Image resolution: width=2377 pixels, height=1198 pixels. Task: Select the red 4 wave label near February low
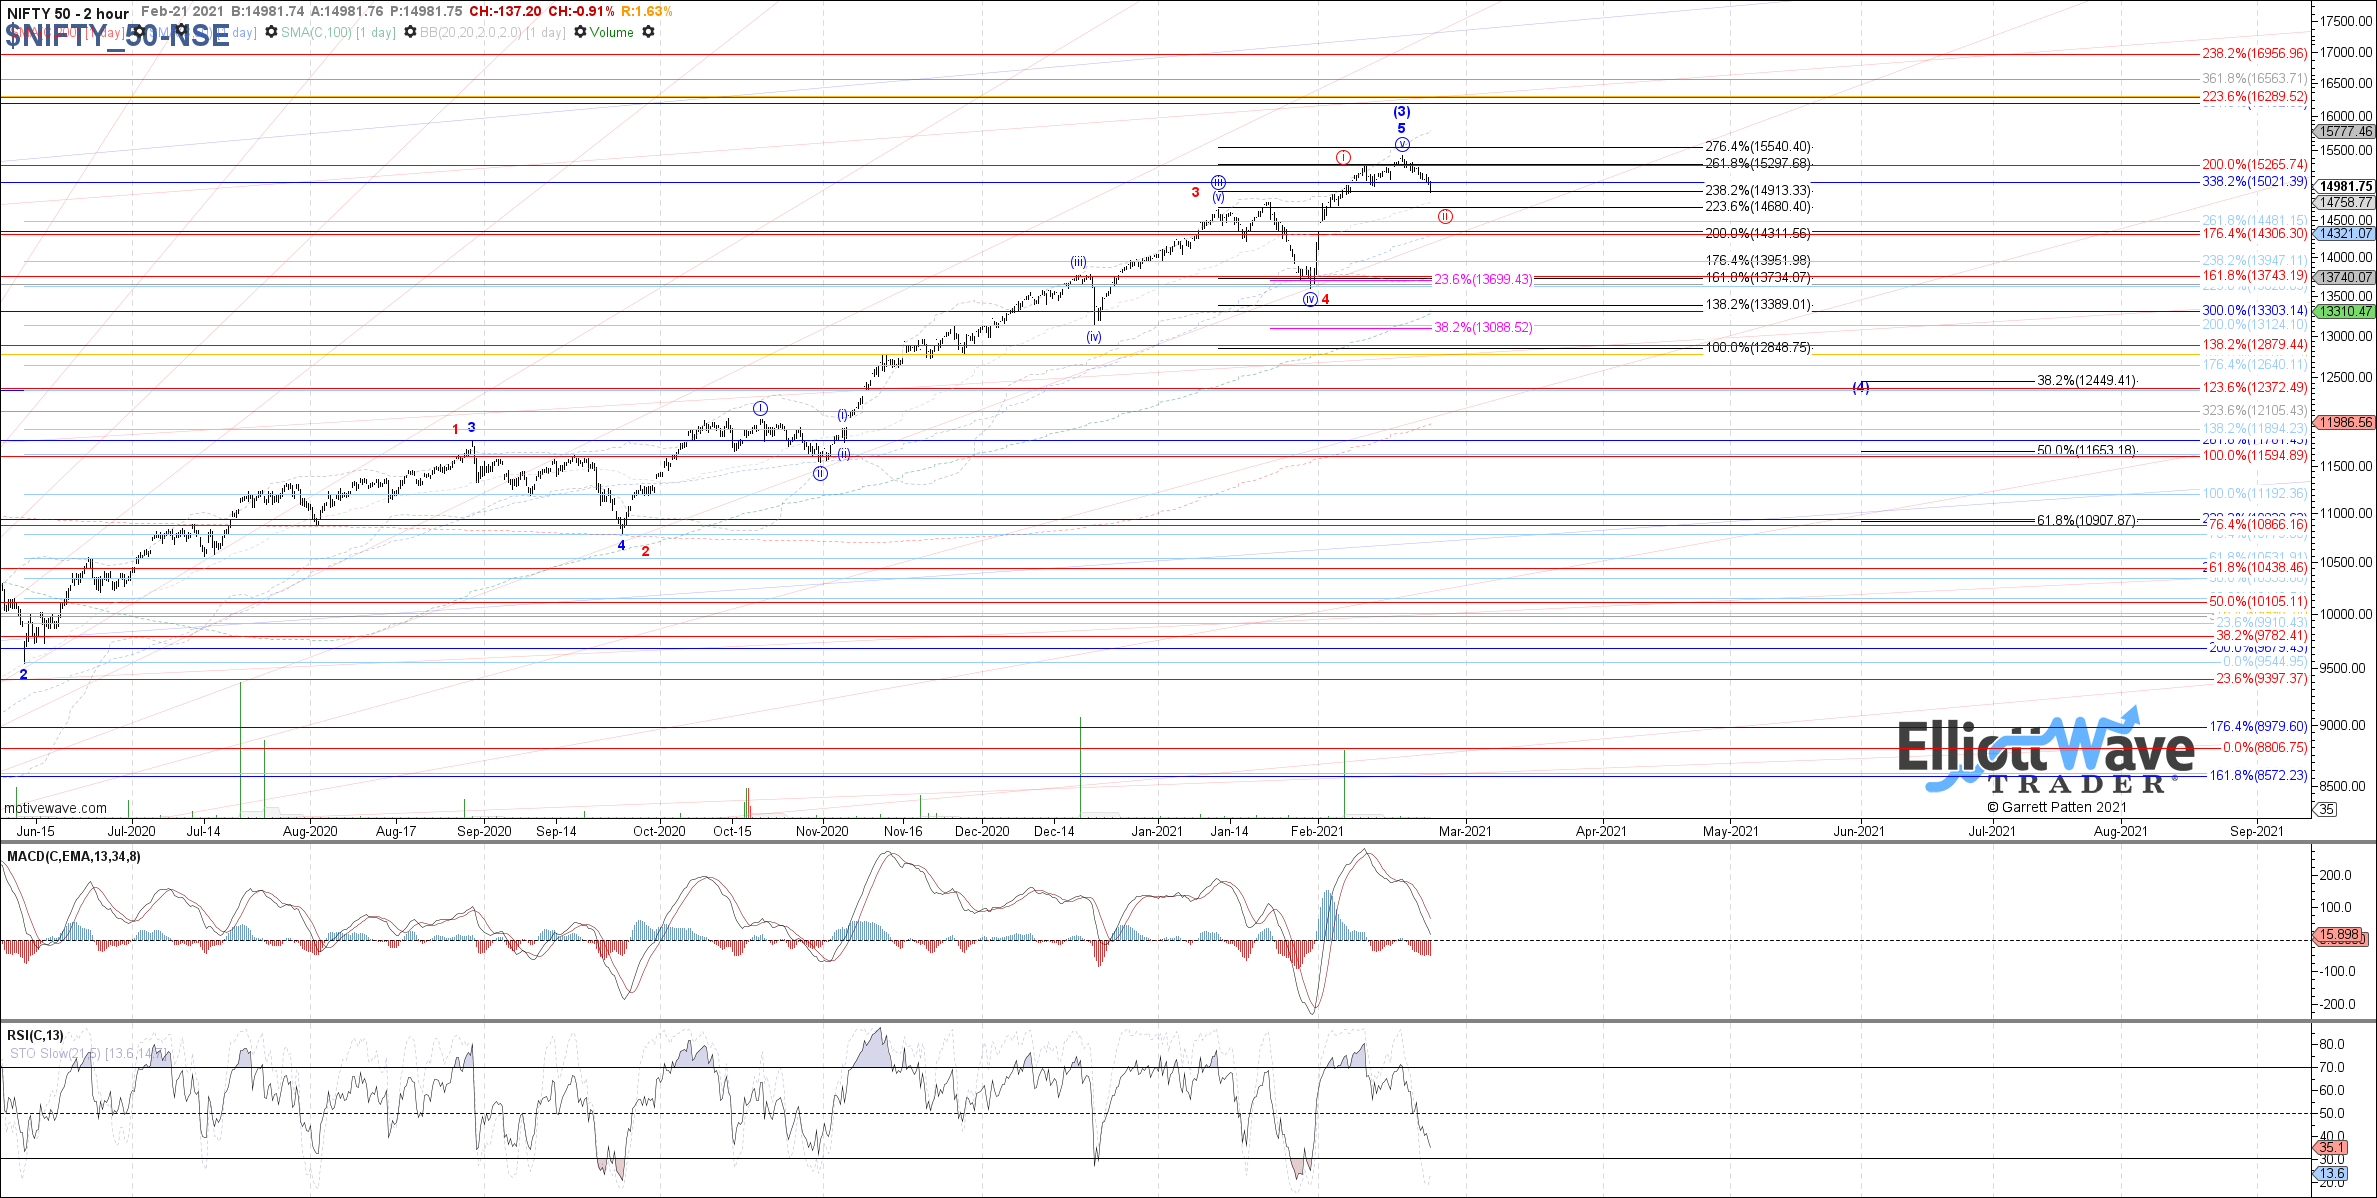(1326, 299)
